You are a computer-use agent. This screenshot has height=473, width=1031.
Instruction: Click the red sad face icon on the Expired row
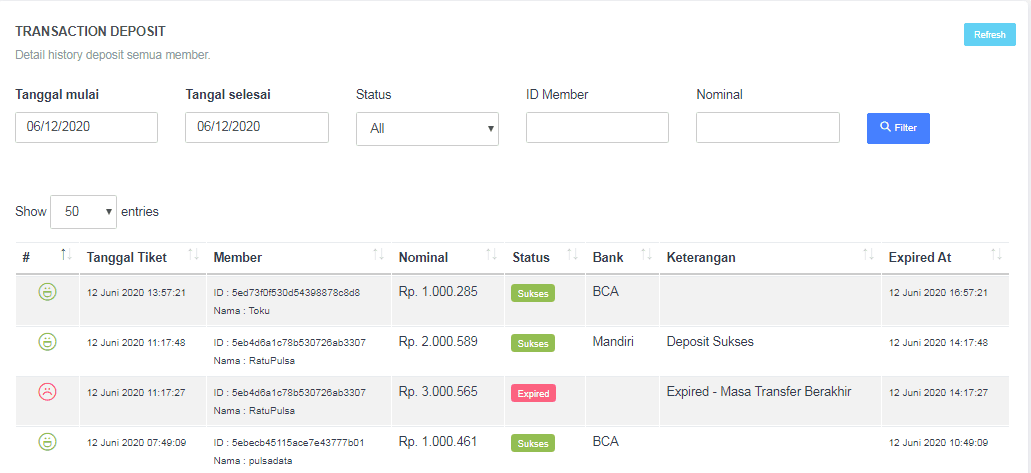(47, 391)
